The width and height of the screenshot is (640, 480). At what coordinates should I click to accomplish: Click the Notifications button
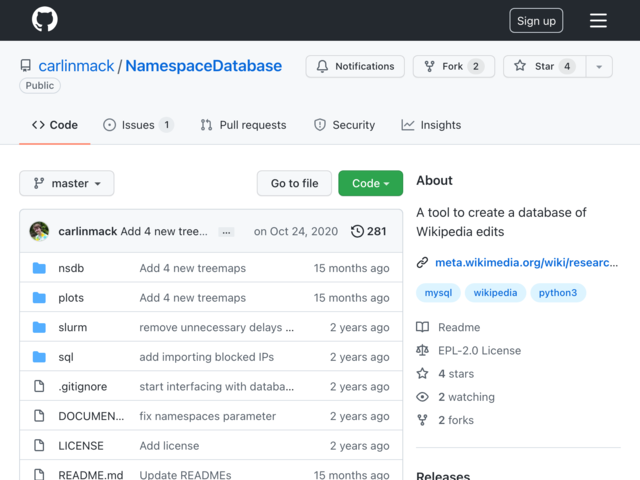coord(355,67)
